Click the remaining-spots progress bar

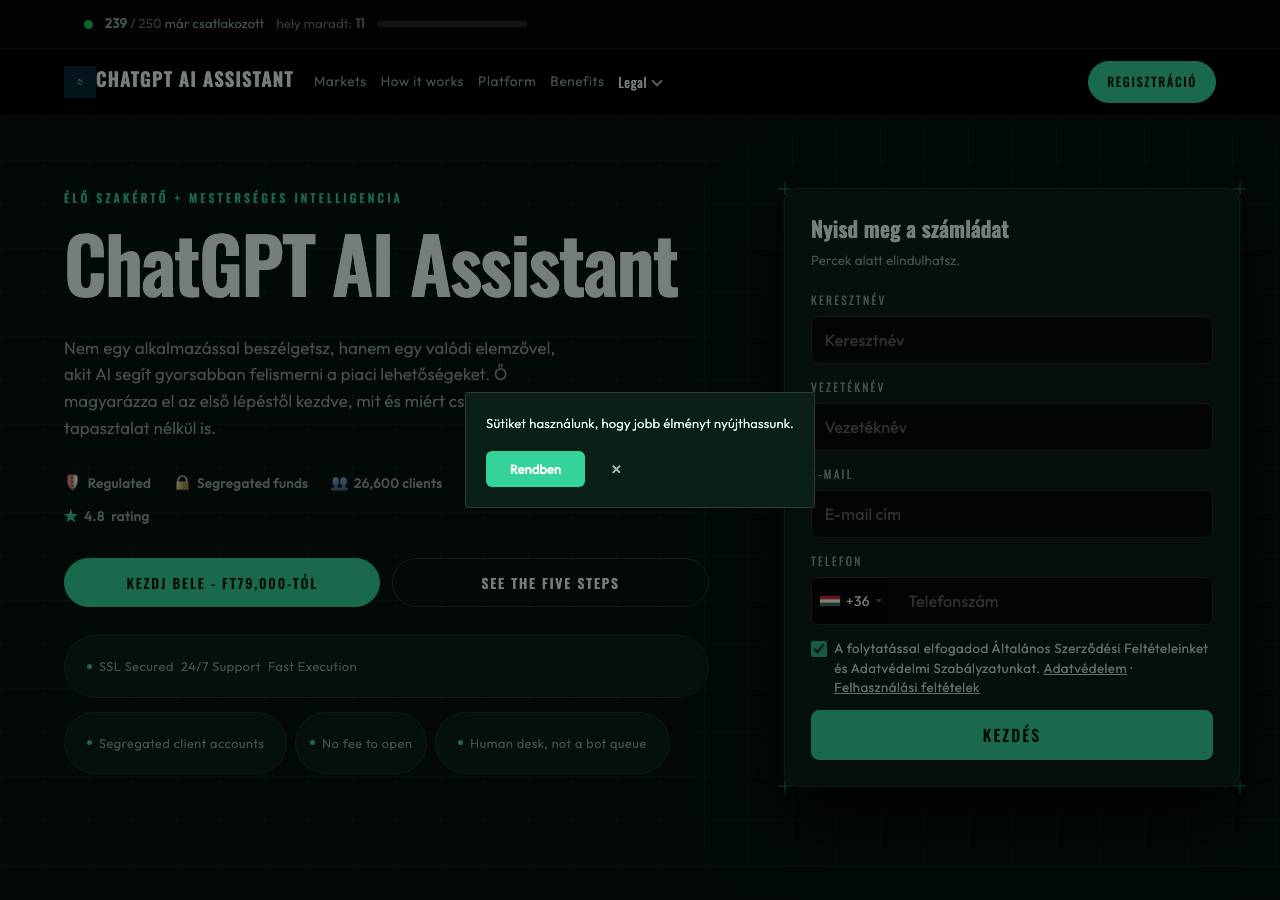pyautogui.click(x=452, y=24)
